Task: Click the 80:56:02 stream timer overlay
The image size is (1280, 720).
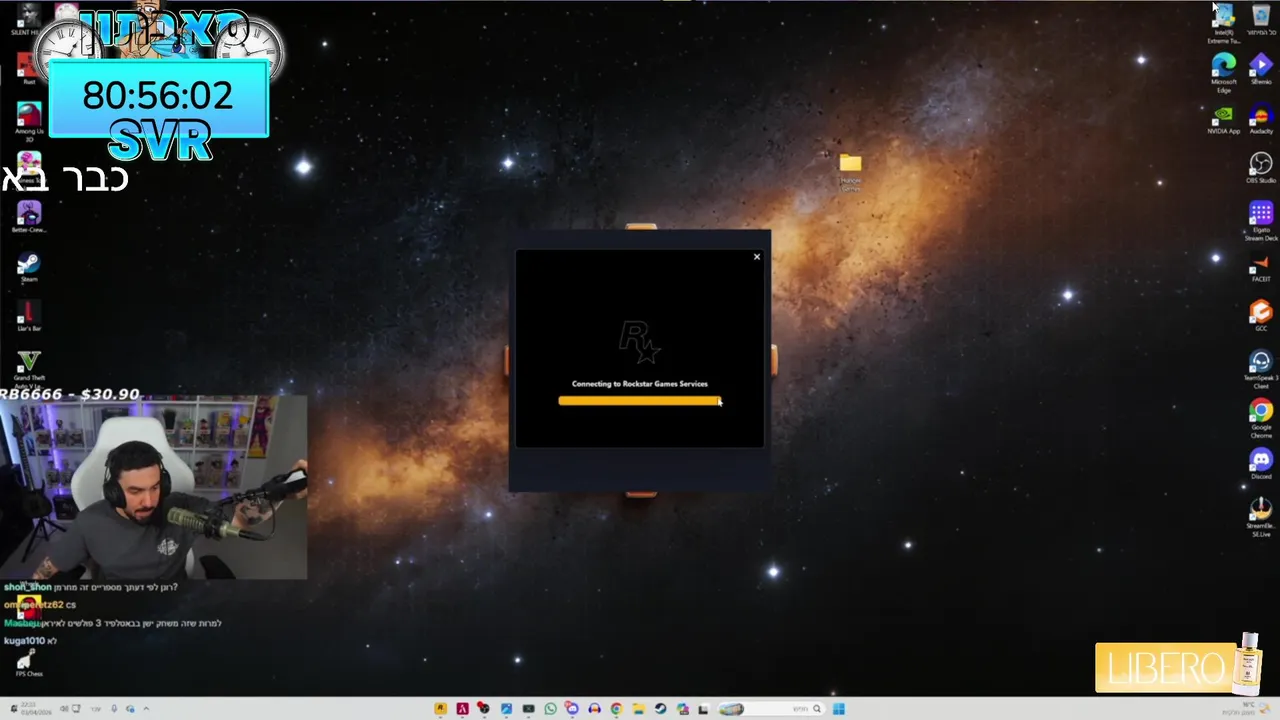Action: [158, 96]
